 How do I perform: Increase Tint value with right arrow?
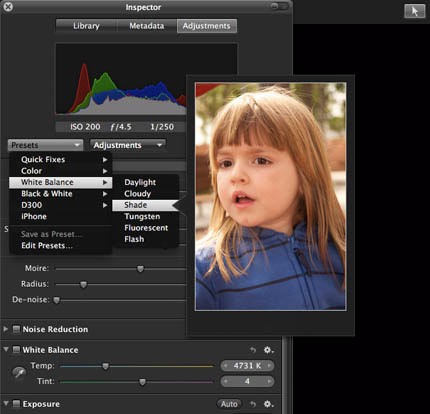pos(269,381)
